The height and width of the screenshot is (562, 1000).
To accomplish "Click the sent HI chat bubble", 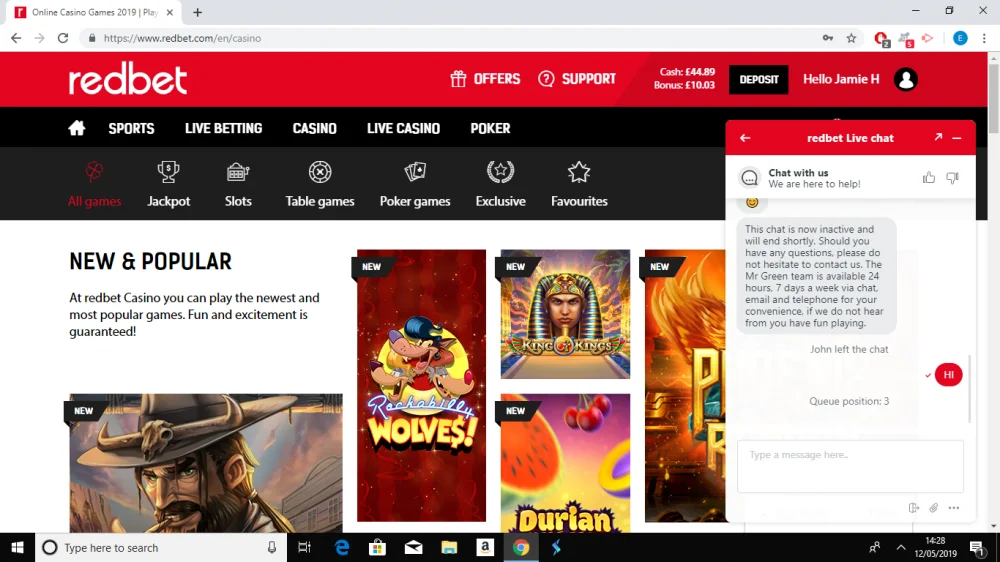I will coord(948,374).
